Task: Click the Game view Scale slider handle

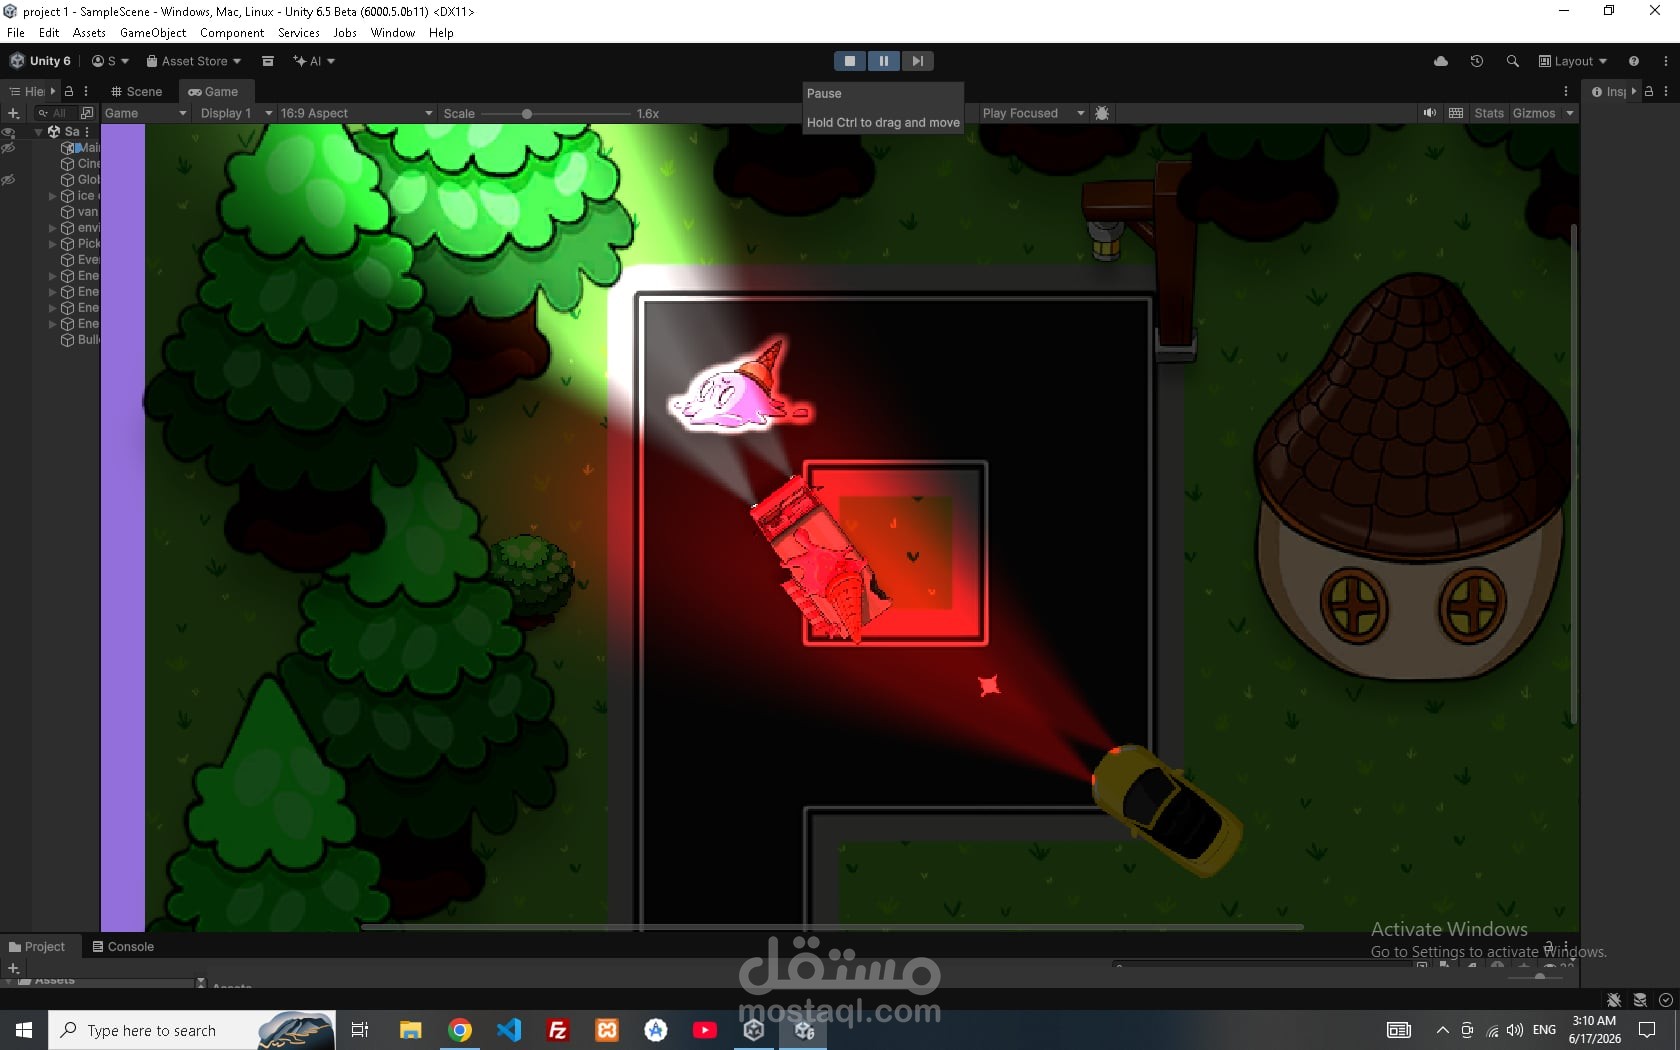Action: (x=527, y=113)
